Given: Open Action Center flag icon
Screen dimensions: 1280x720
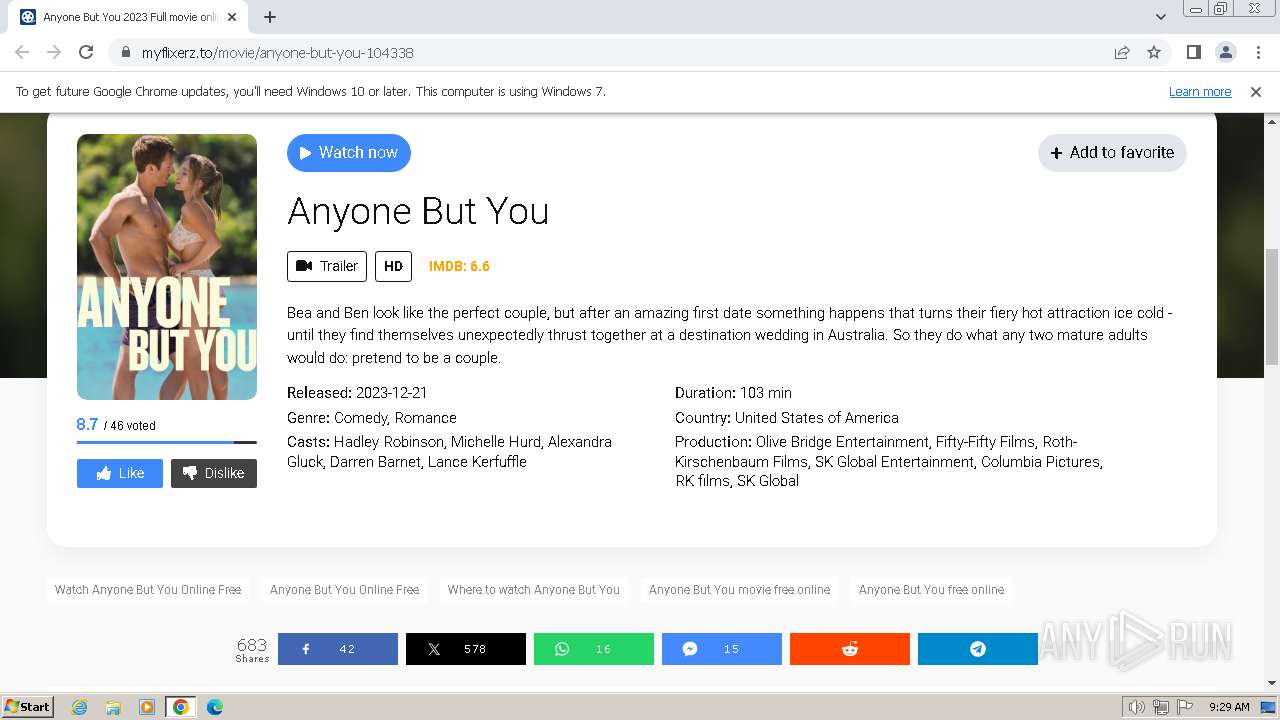Looking at the screenshot, I should [1184, 707].
